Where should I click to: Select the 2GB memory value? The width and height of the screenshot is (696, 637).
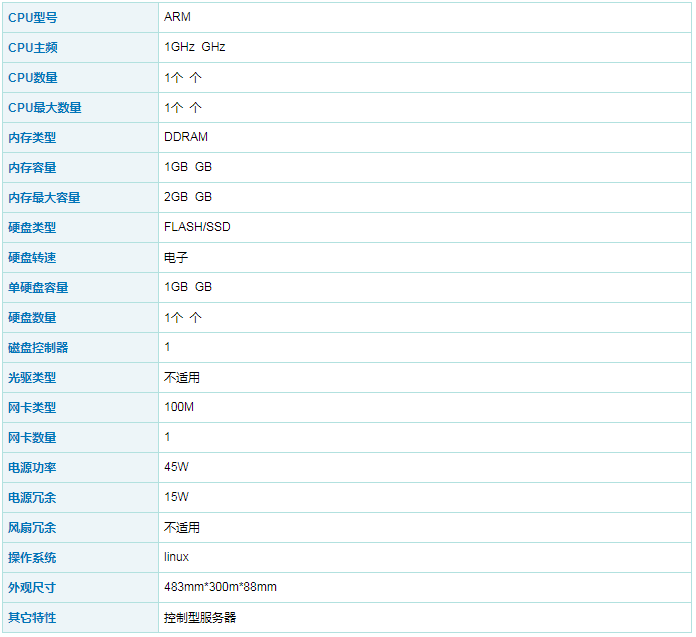(x=176, y=197)
